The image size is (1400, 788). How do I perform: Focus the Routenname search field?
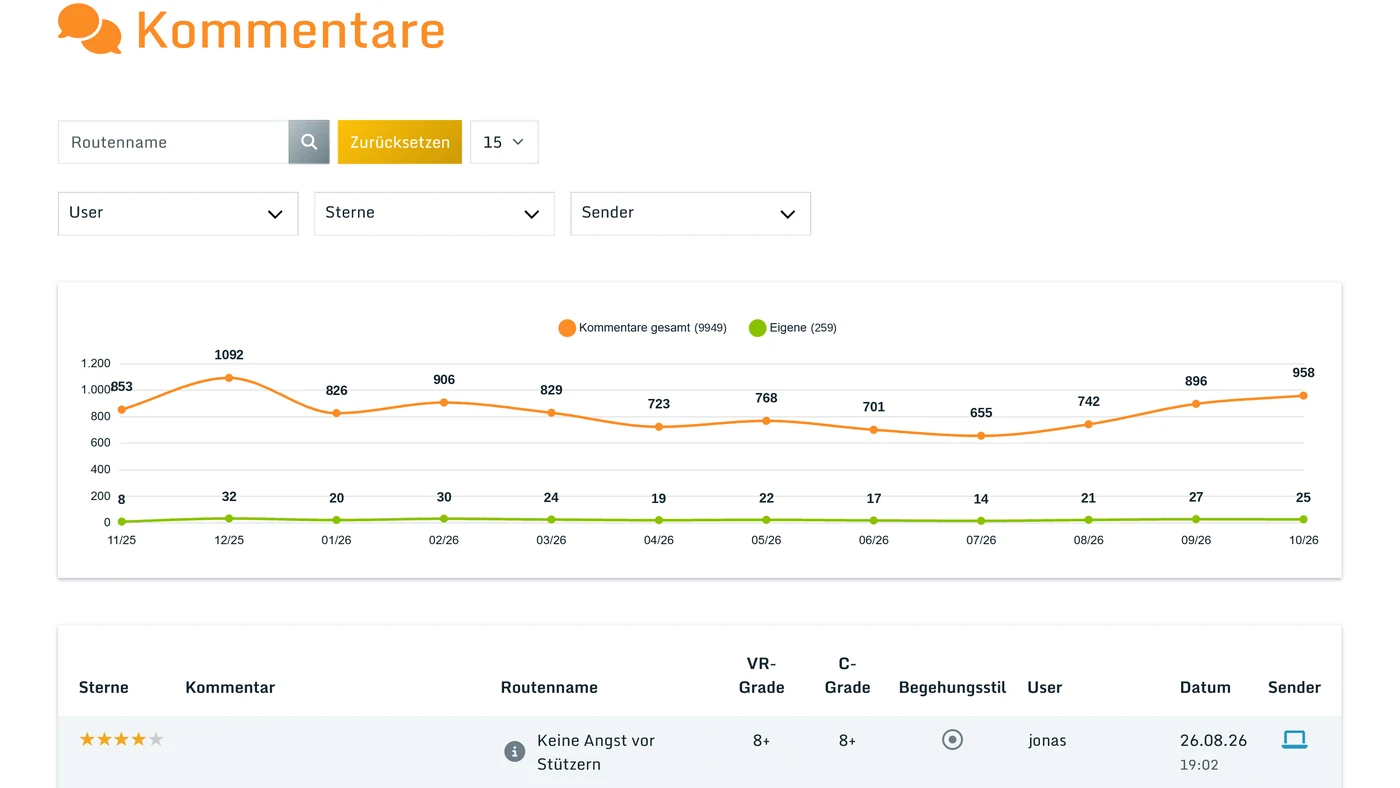(174, 142)
